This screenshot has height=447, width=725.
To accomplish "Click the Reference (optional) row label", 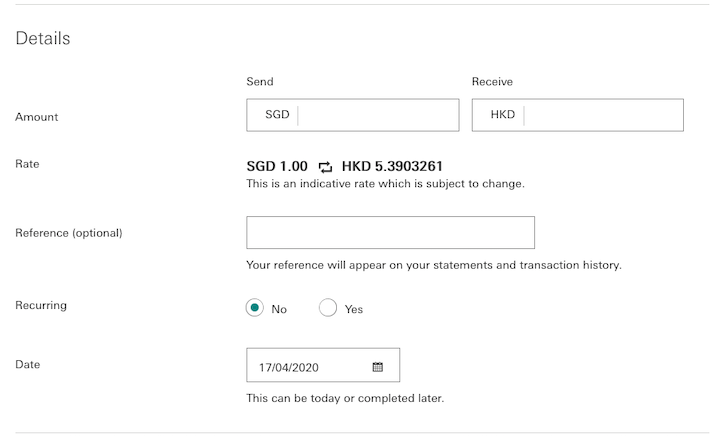I will tap(68, 233).
